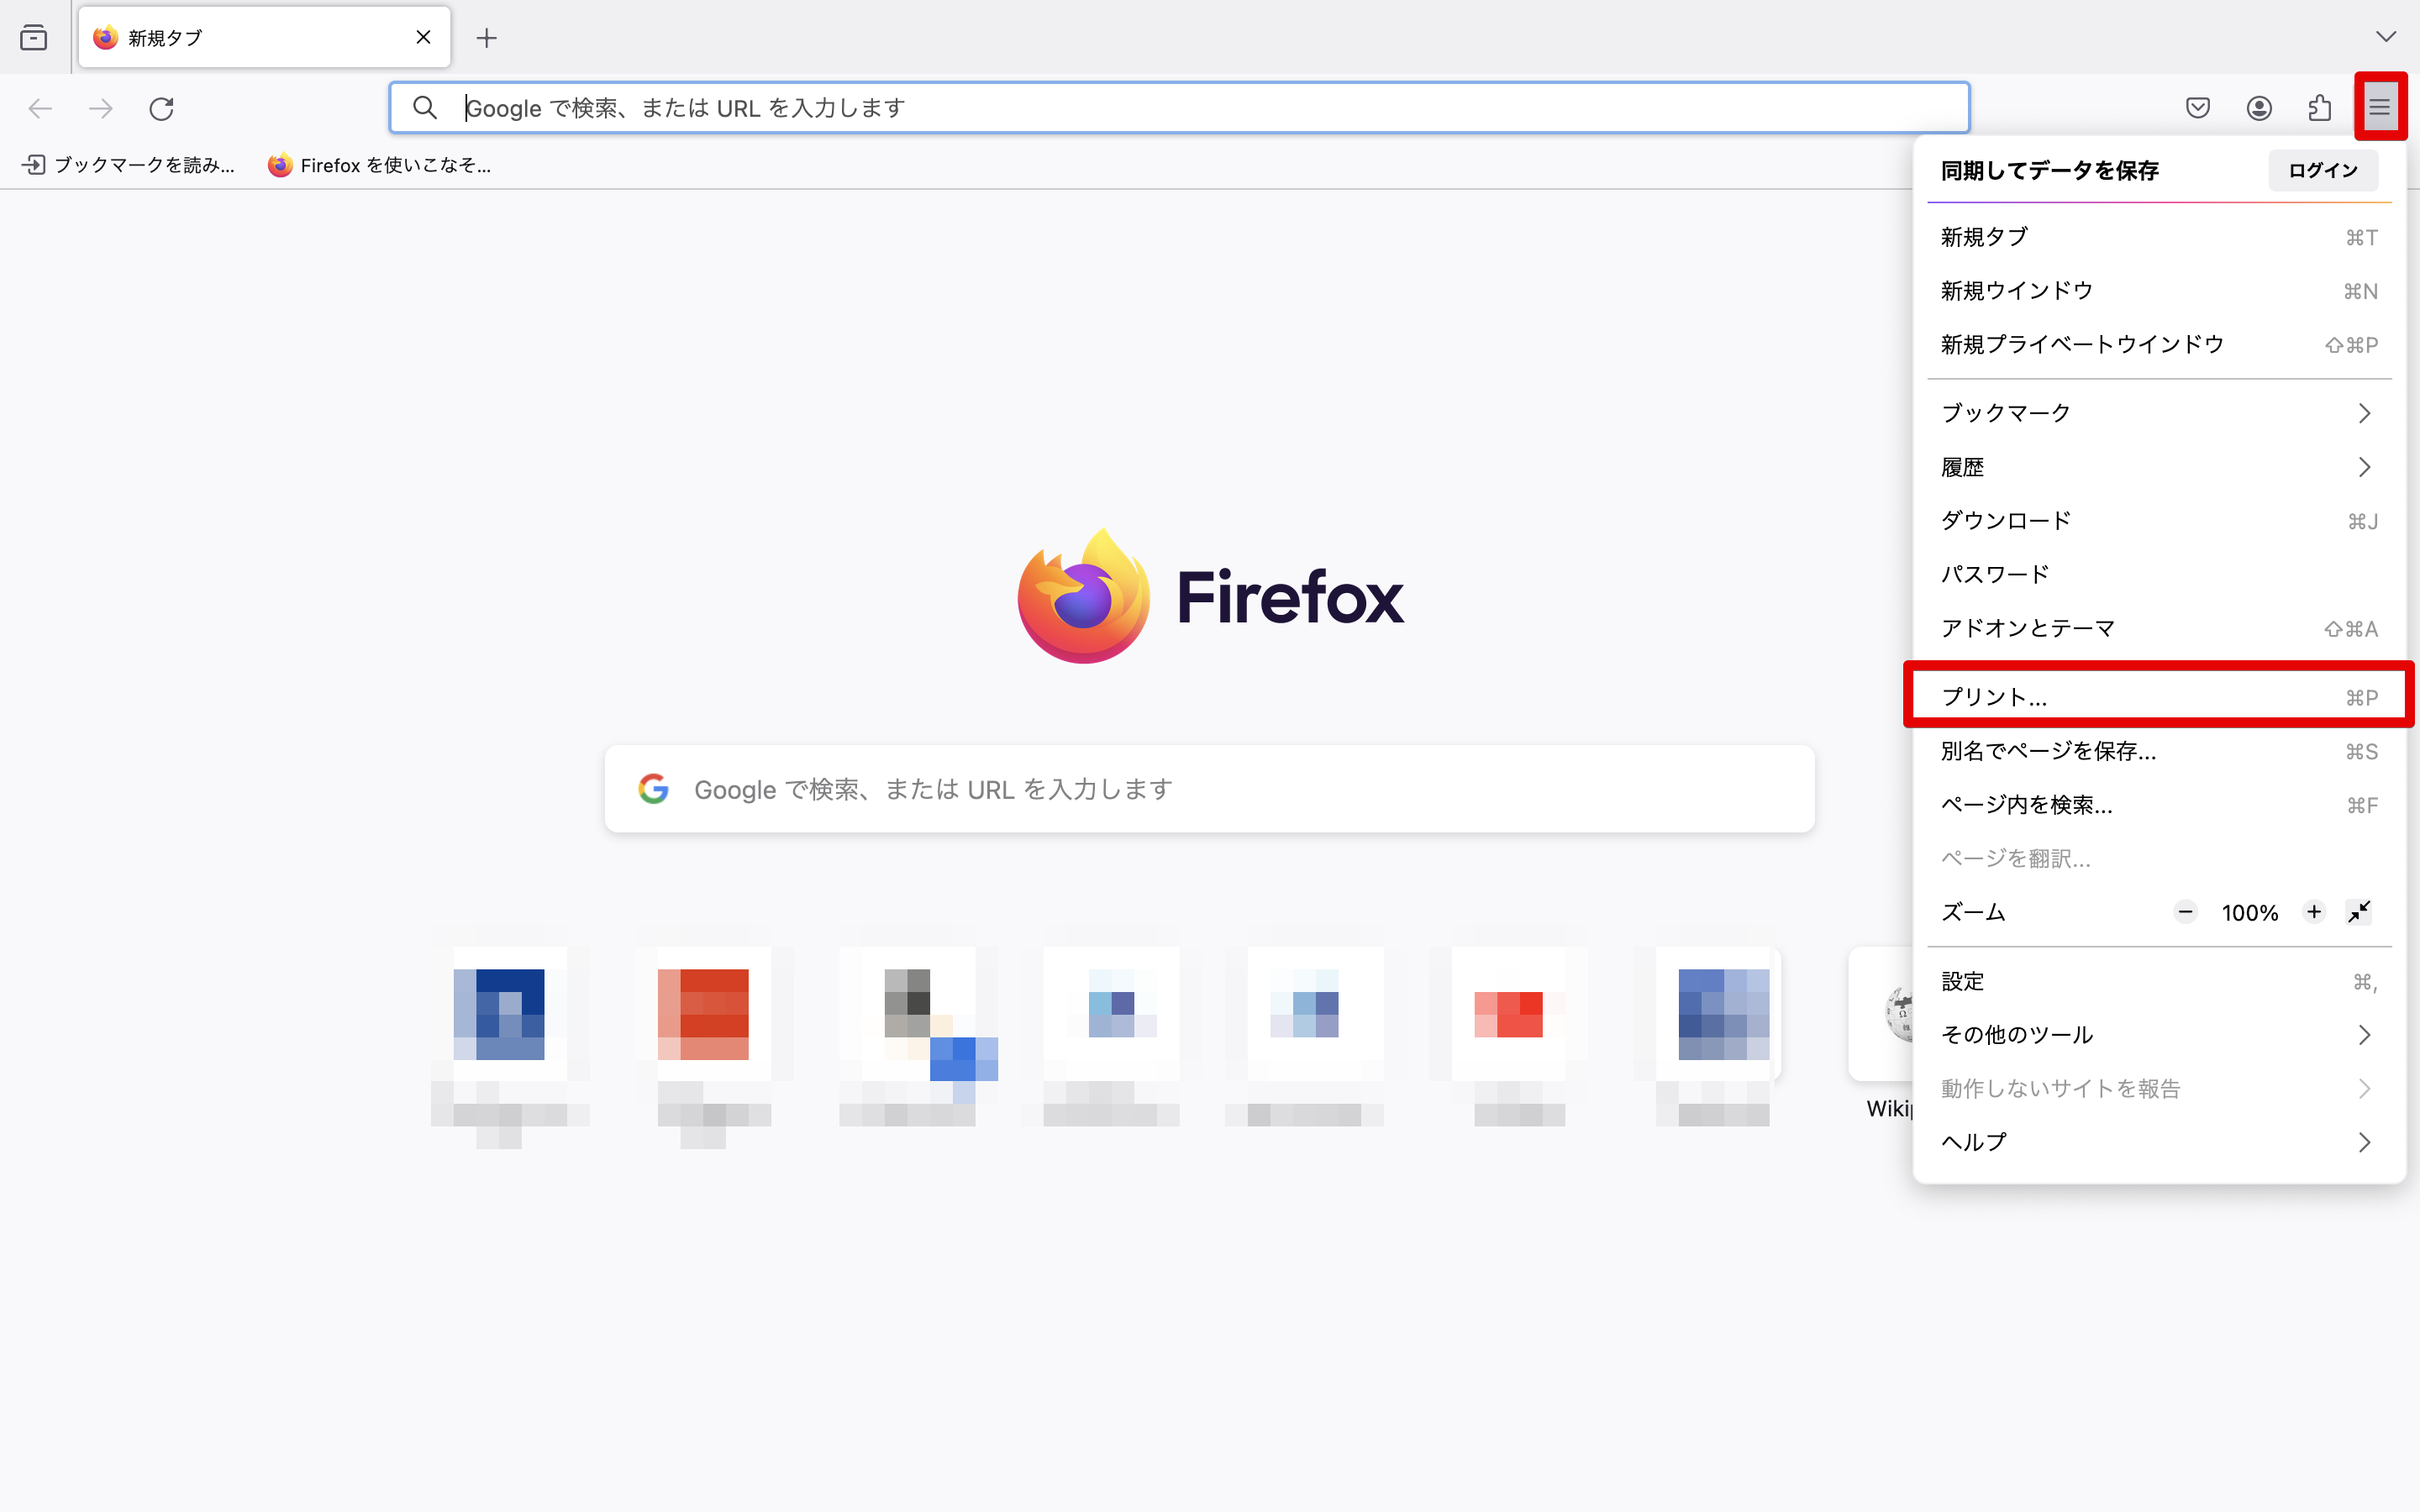Expand the ブックマーク submenu
The width and height of the screenshot is (2420, 1512).
[2159, 413]
